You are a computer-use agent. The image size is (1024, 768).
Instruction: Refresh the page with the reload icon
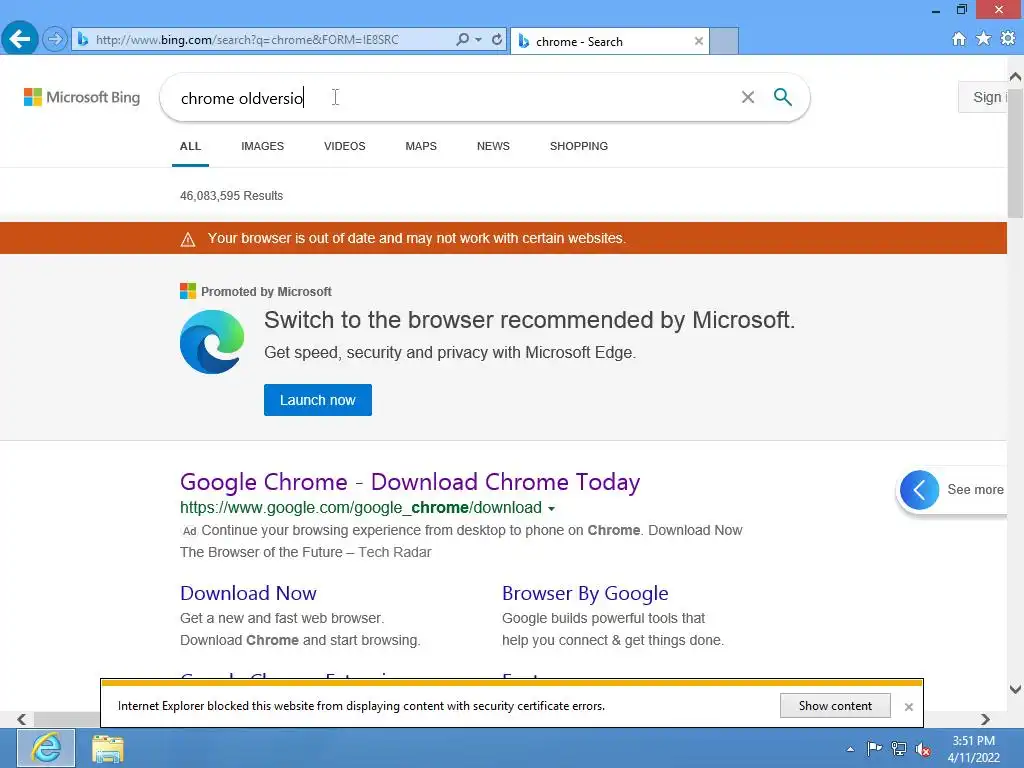coord(497,39)
